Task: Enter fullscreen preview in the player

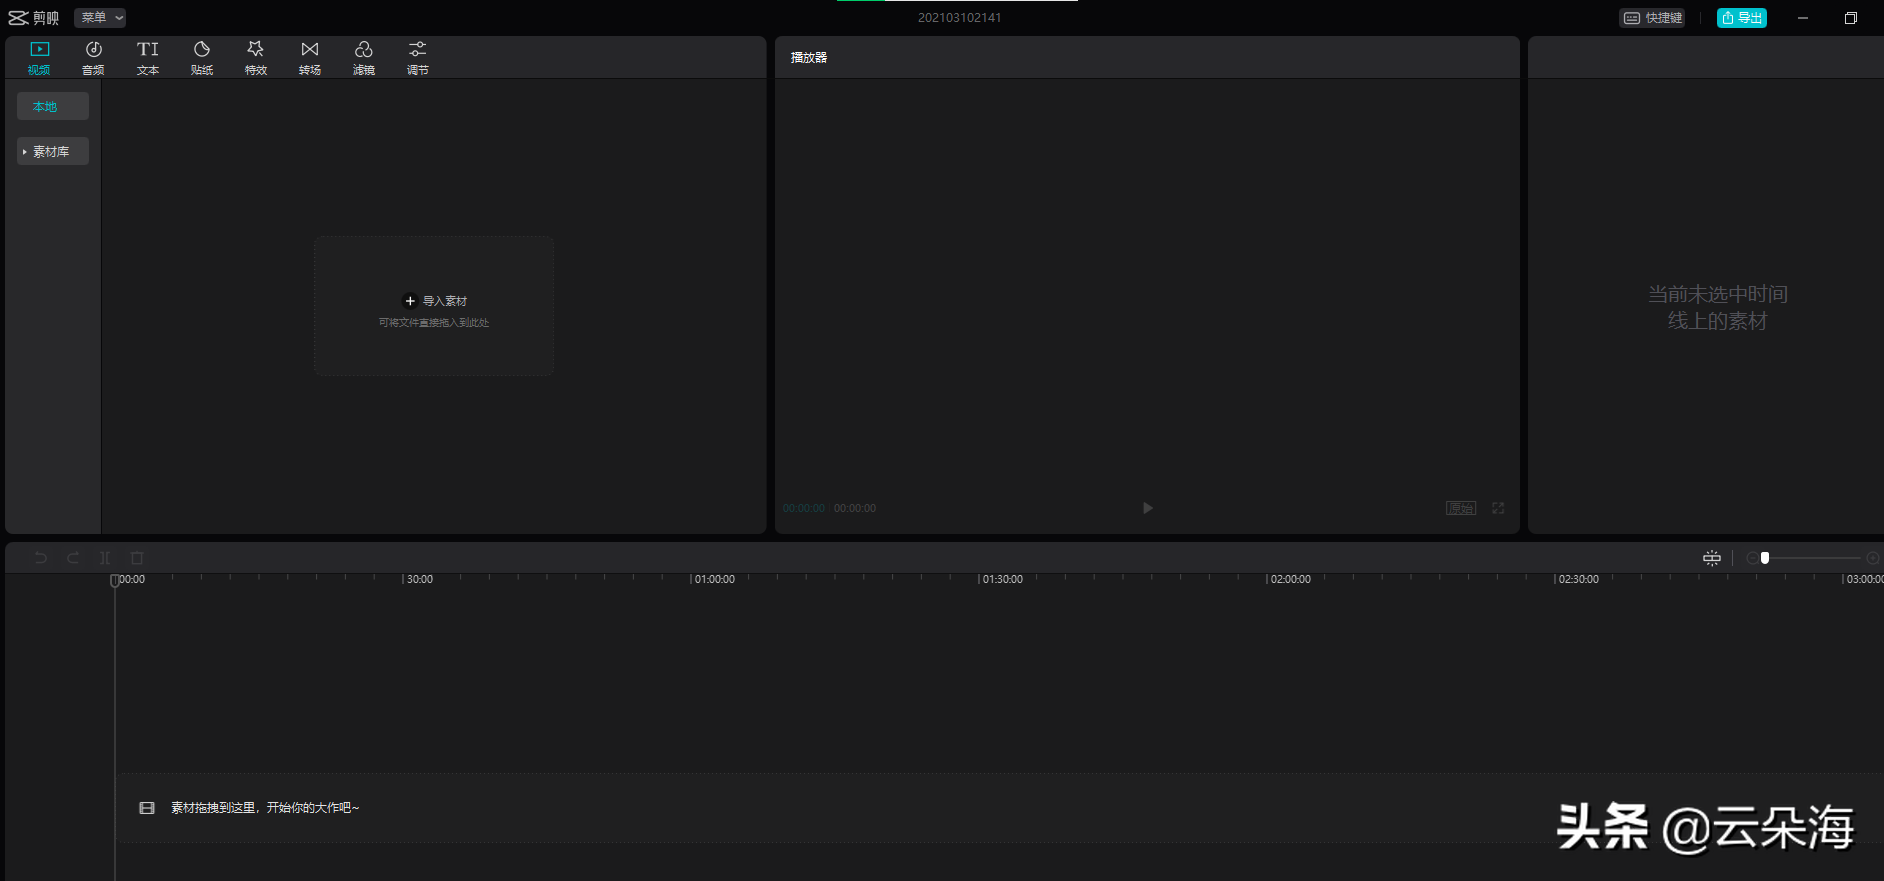Action: point(1498,508)
